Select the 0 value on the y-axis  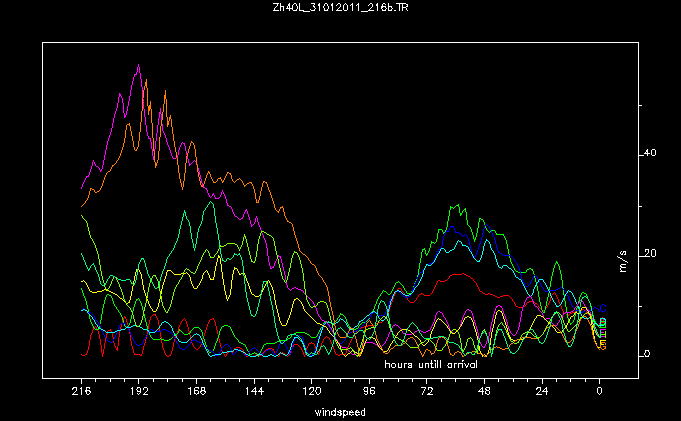click(649, 354)
